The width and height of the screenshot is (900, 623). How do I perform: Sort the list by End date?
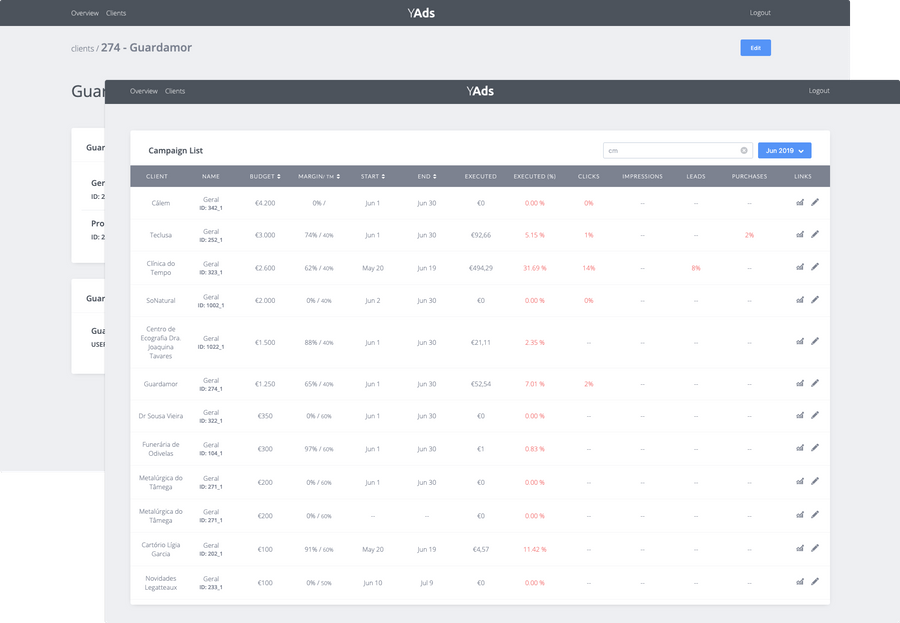click(x=426, y=176)
